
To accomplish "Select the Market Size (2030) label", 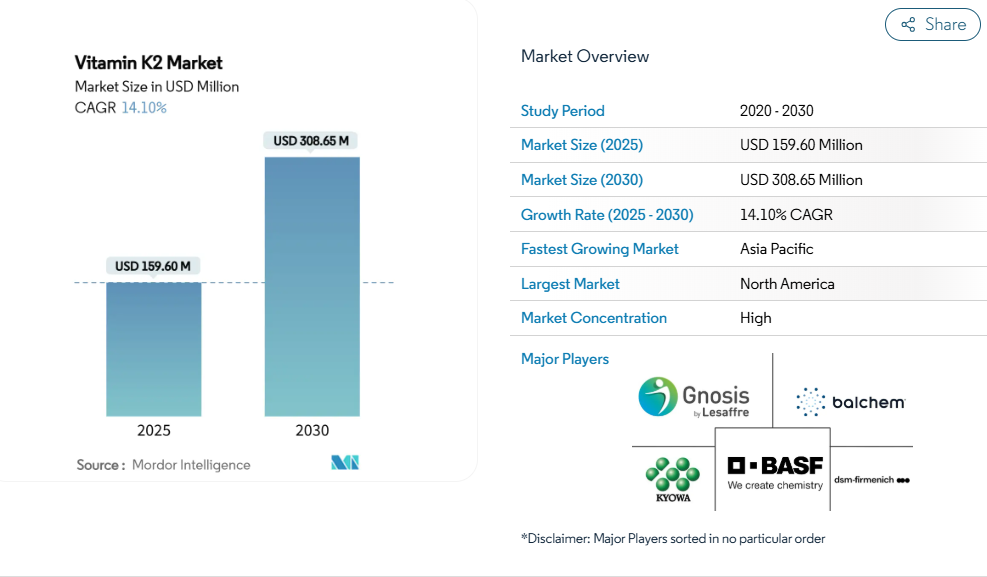I will [x=582, y=180].
